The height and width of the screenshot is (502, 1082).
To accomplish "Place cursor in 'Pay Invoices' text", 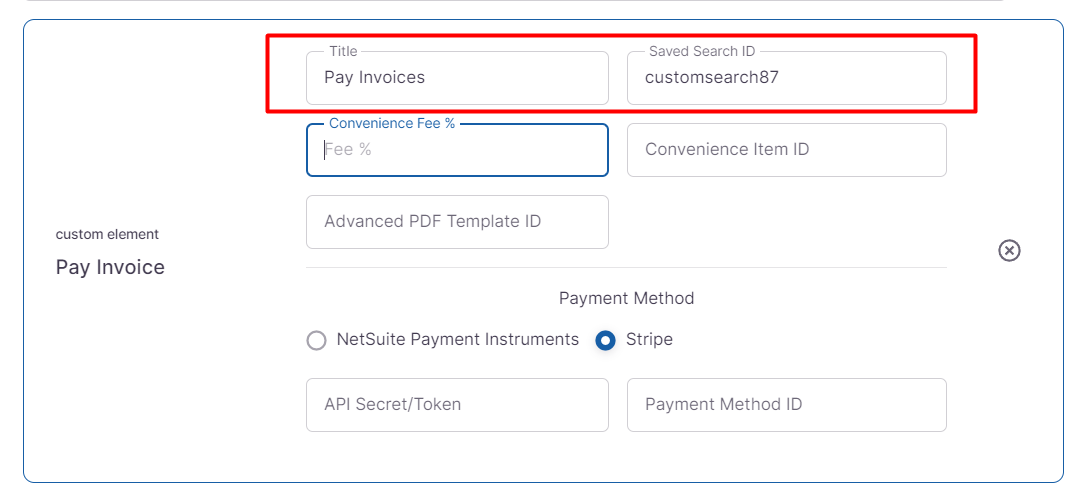I will click(374, 77).
